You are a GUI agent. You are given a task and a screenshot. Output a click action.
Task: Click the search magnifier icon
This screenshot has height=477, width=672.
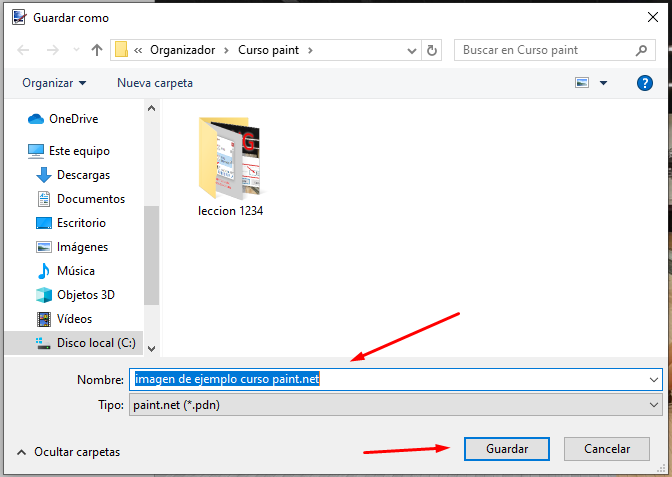(x=642, y=50)
